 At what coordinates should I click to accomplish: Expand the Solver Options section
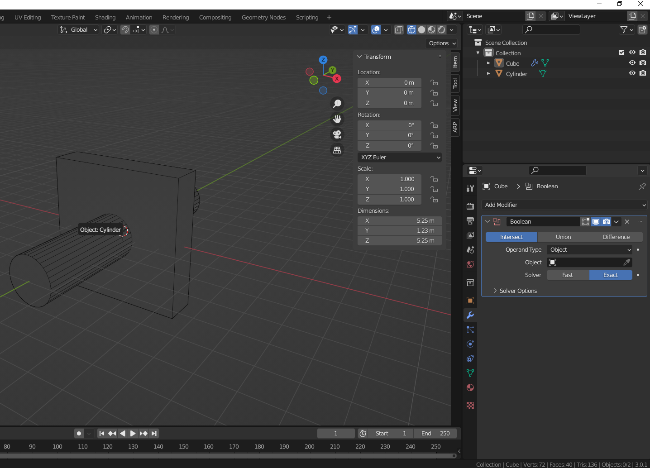coord(515,291)
